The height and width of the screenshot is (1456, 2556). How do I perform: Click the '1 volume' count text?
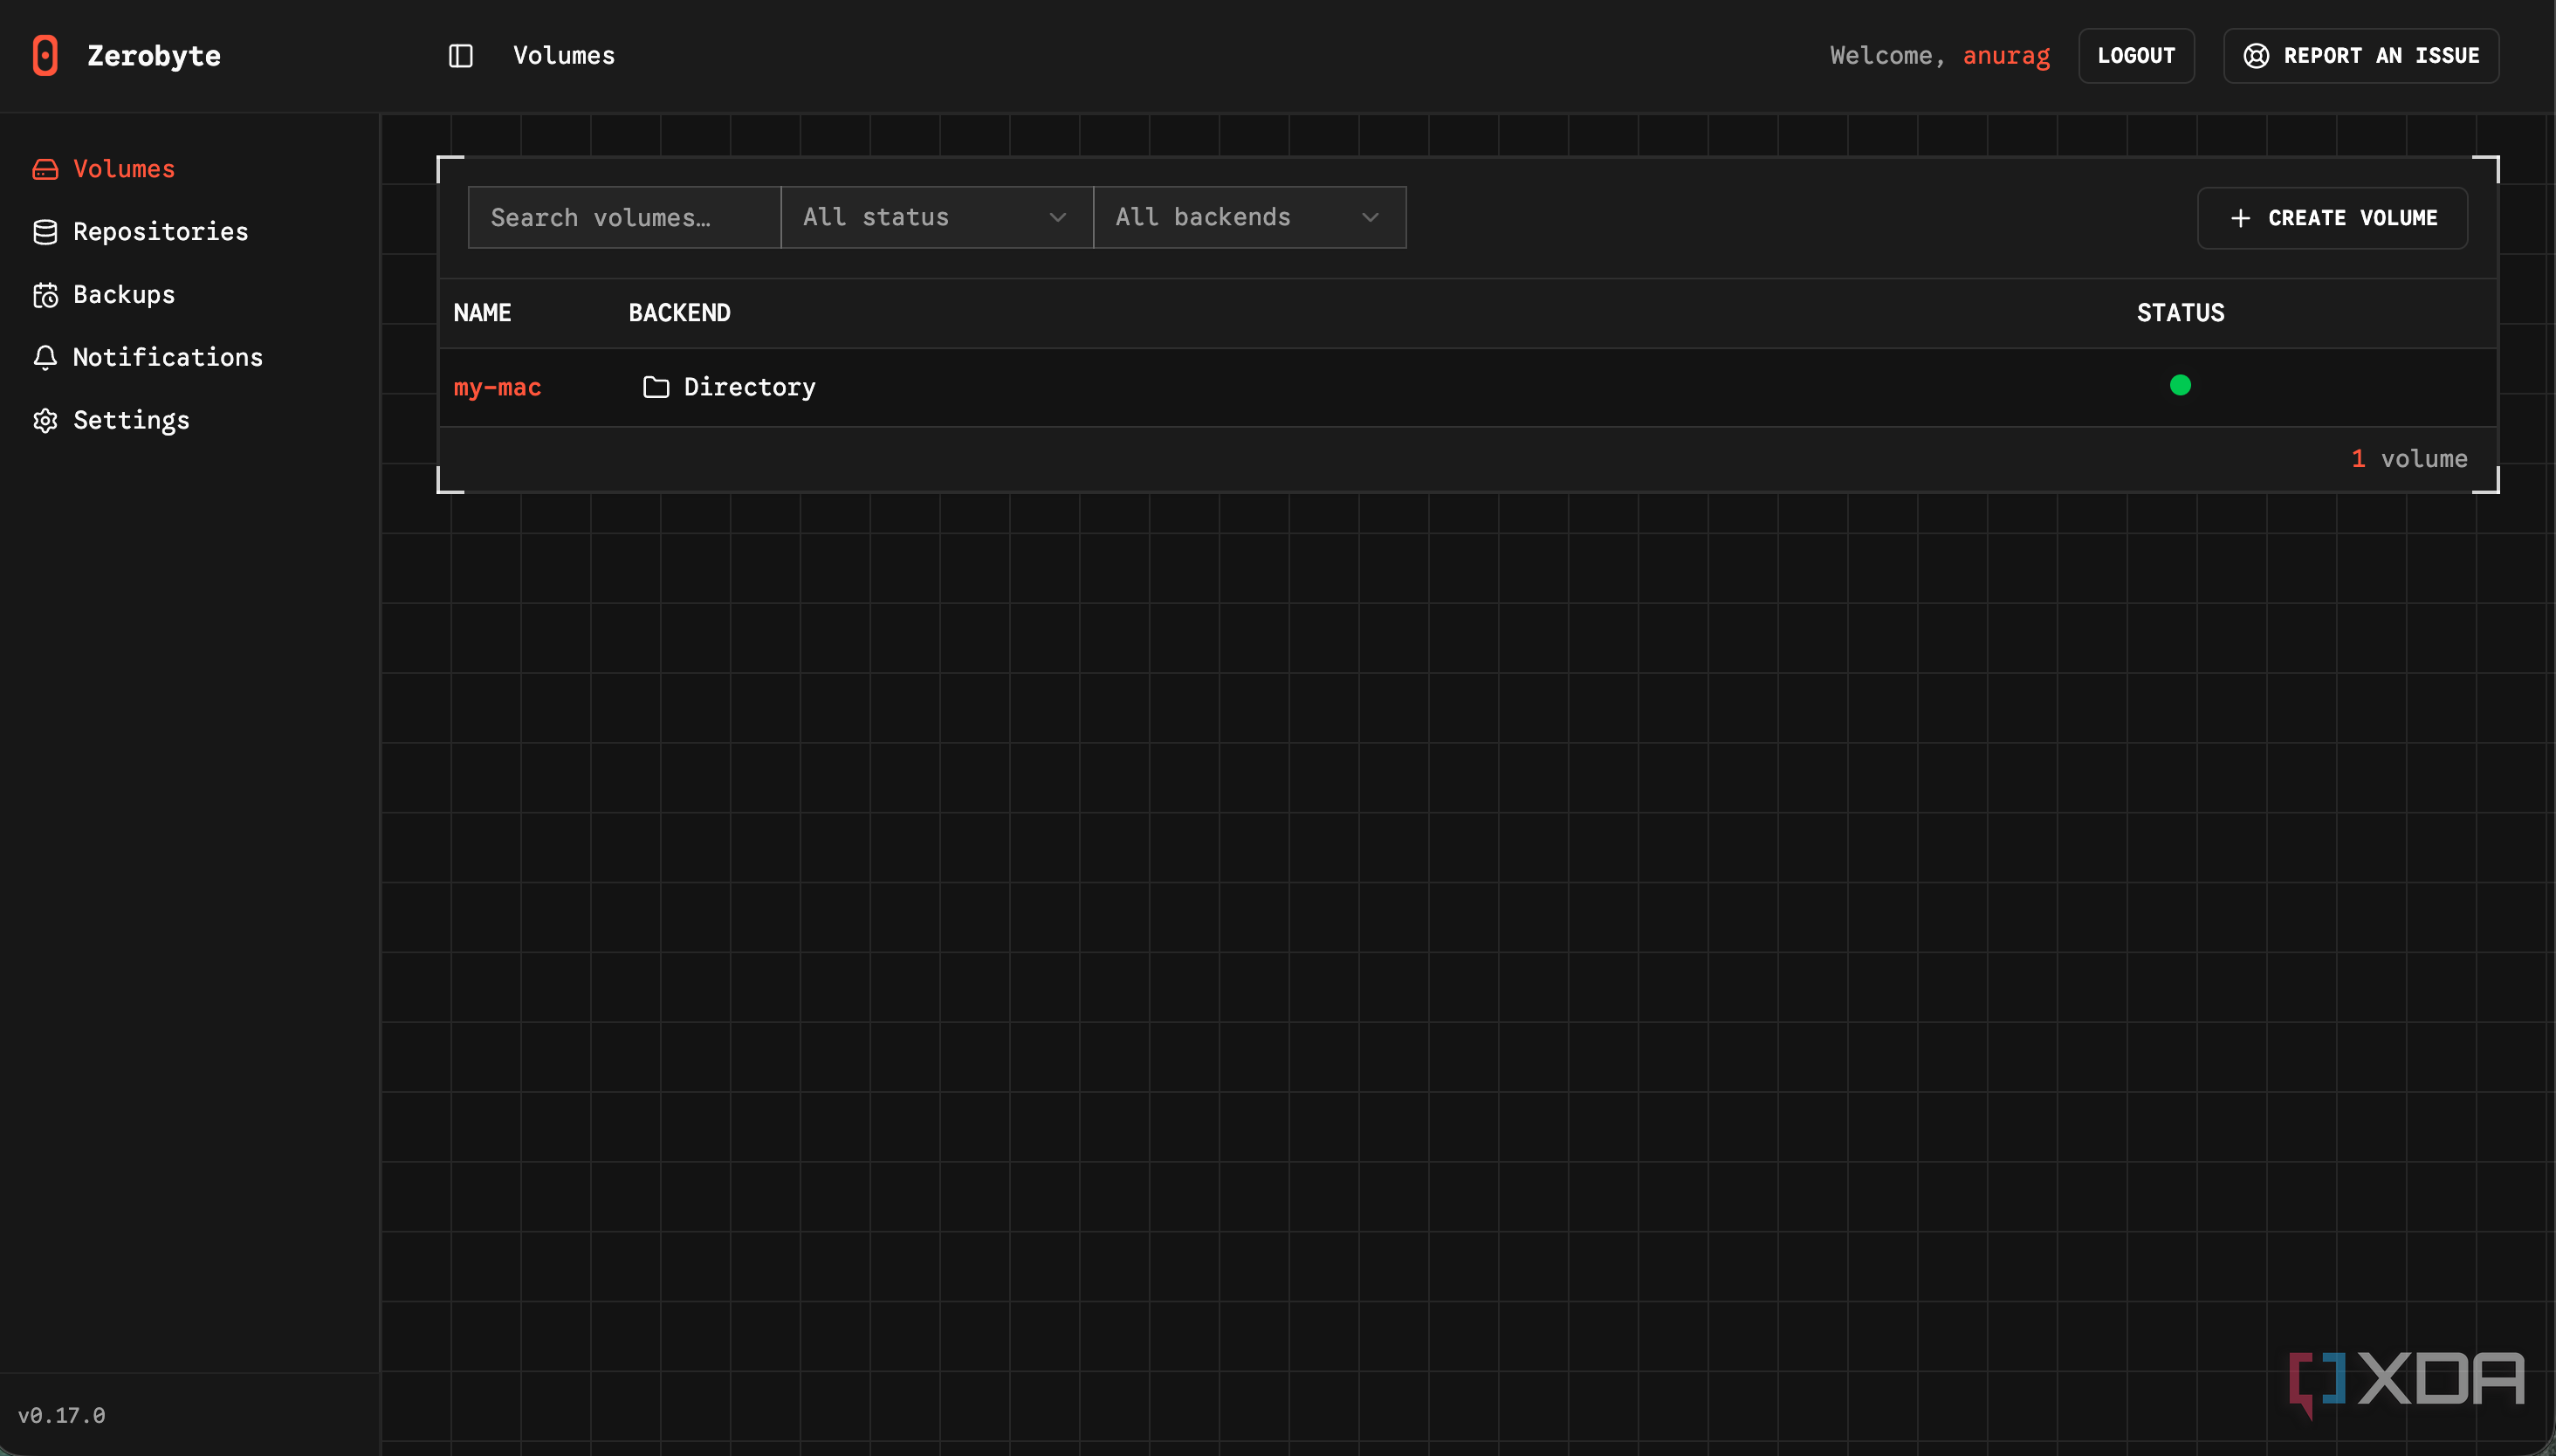(2409, 459)
